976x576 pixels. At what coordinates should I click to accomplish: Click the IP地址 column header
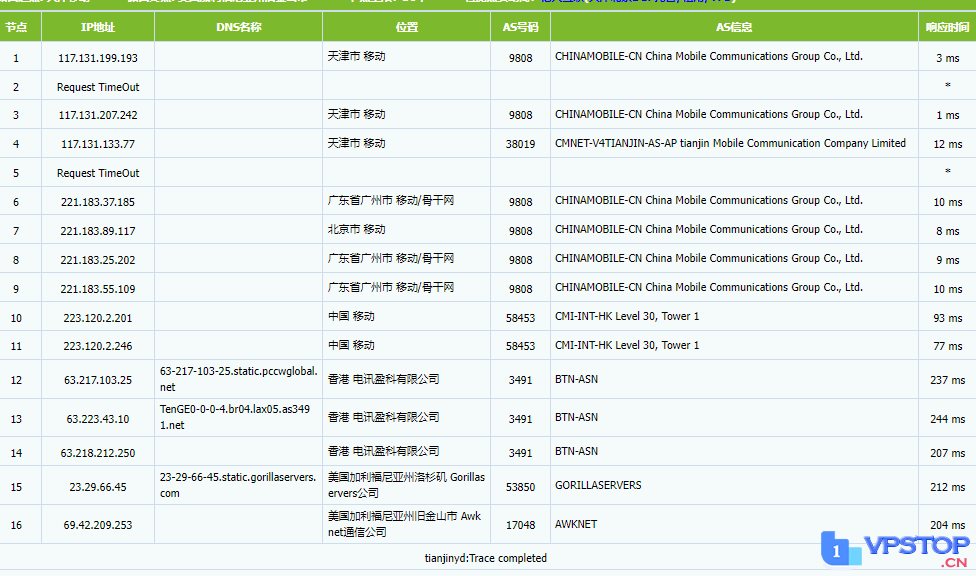[x=98, y=27]
